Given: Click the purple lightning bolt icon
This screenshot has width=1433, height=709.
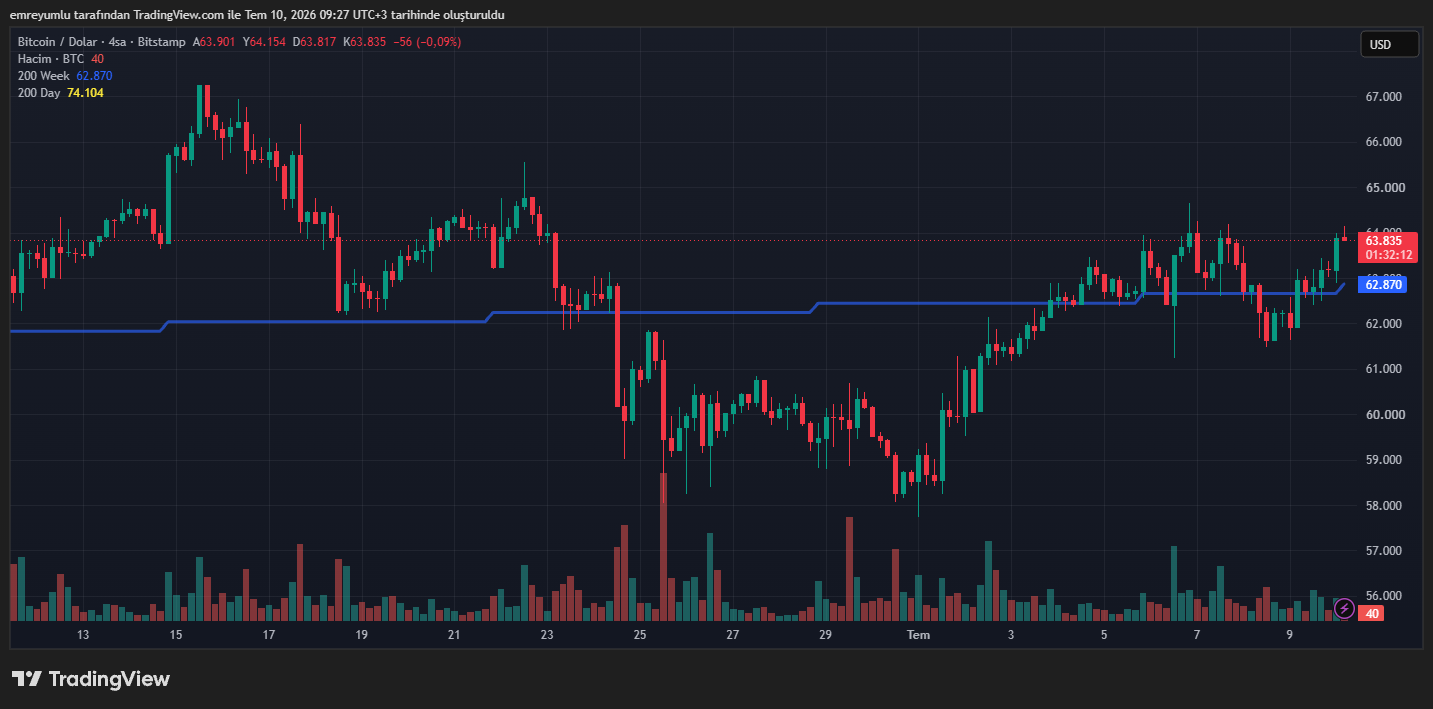Looking at the screenshot, I should point(1344,608).
